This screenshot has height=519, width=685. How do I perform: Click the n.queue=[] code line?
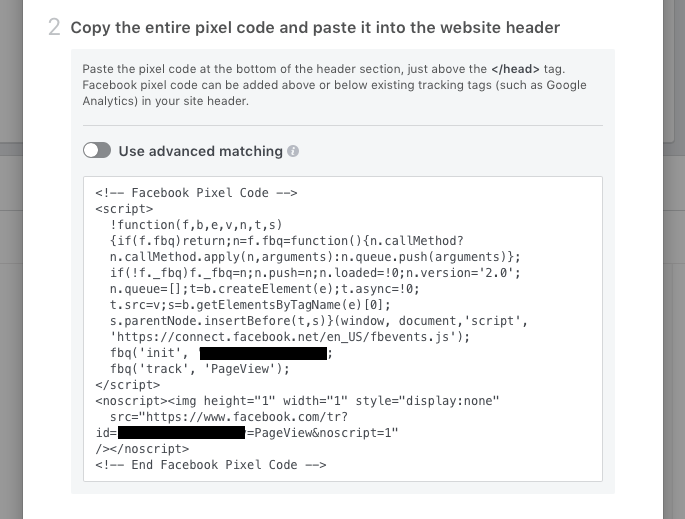tap(264, 289)
